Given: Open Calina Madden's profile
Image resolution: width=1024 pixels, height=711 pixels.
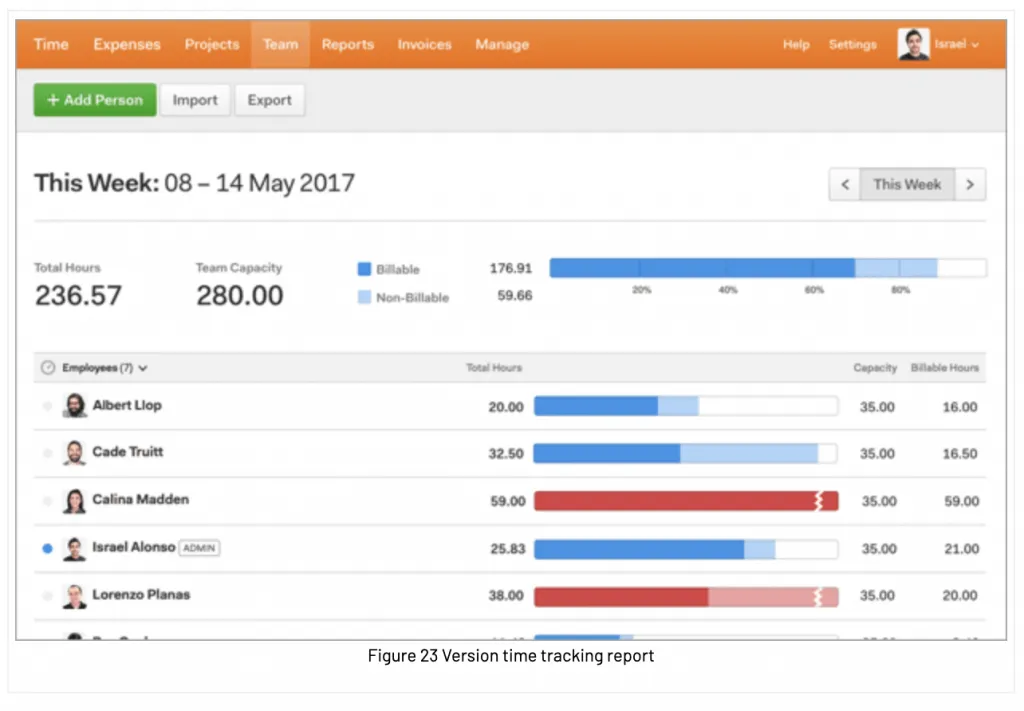Looking at the screenshot, I should click(140, 499).
